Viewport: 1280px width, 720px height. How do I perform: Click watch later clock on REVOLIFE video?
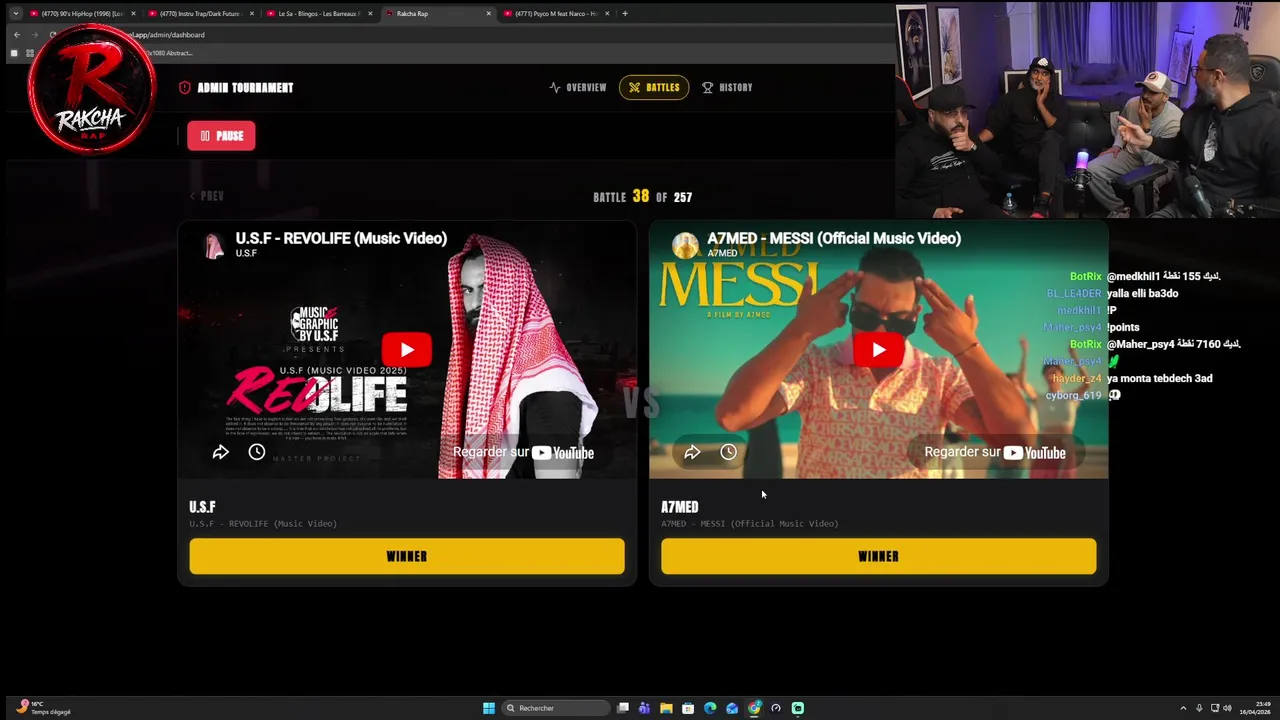[x=256, y=452]
